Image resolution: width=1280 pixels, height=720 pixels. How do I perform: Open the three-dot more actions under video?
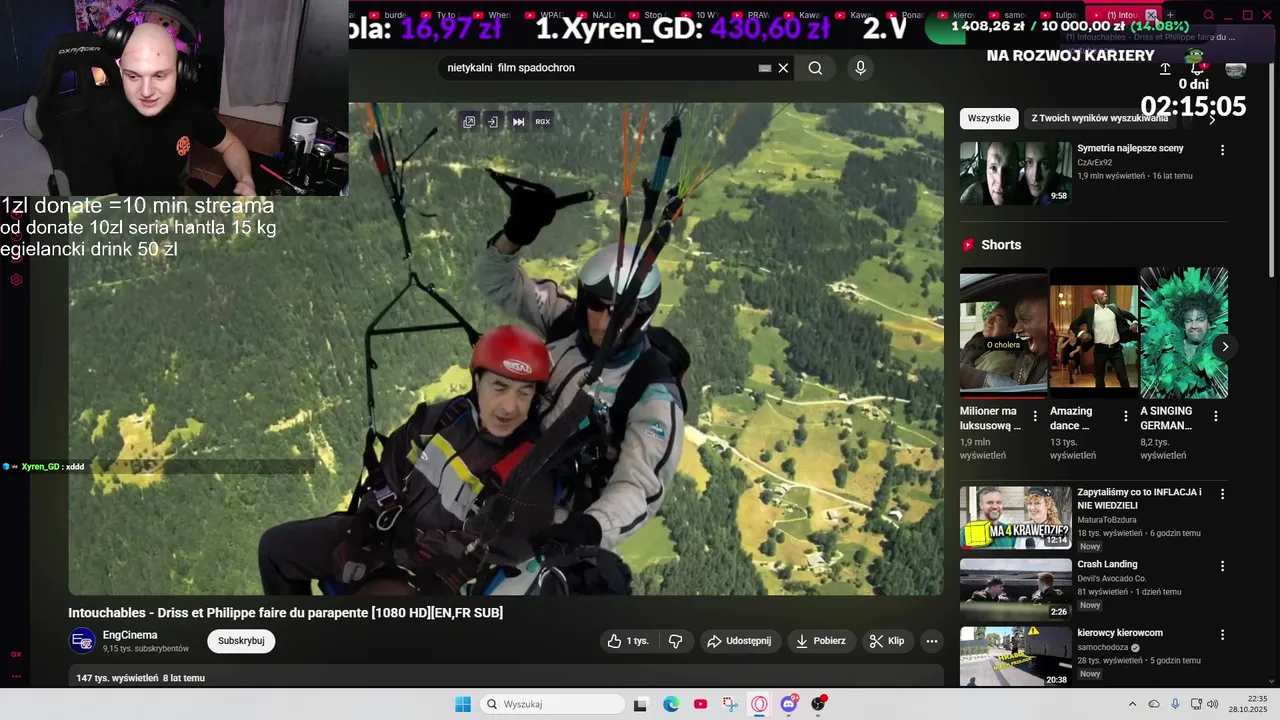[932, 641]
